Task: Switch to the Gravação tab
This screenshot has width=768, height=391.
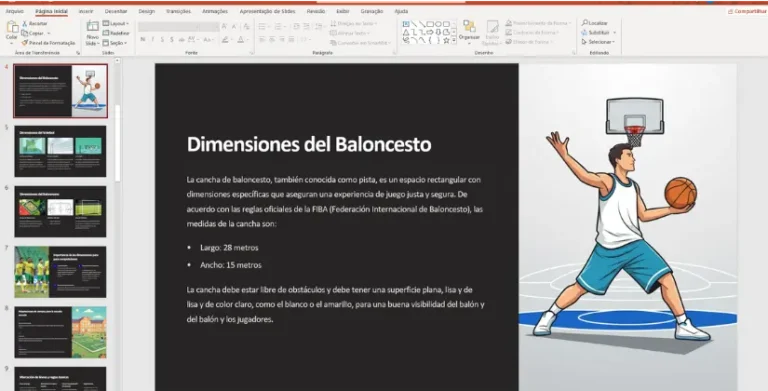Action: click(372, 11)
